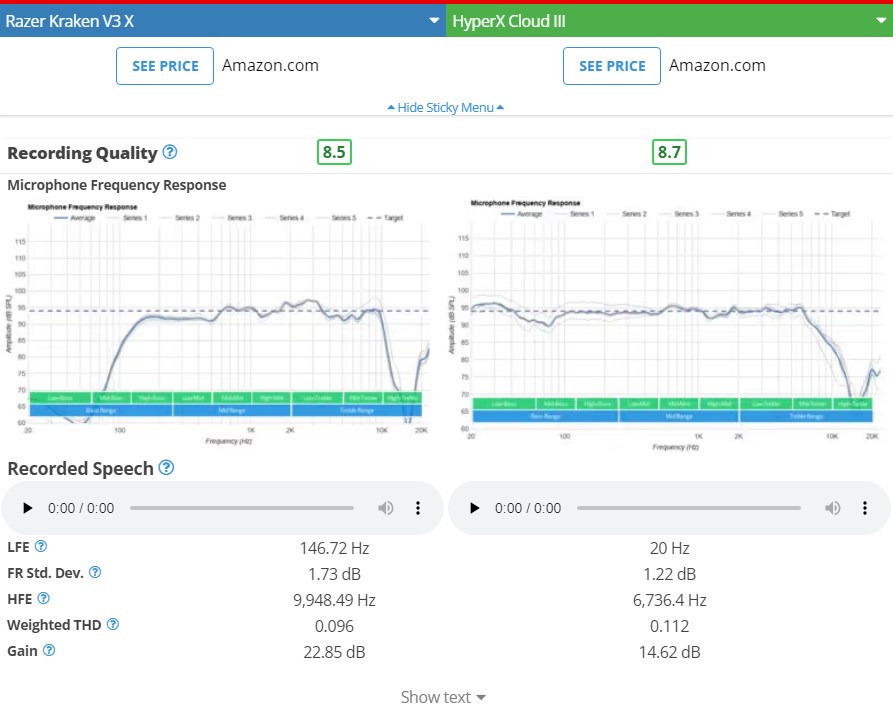Click the 8.5 Recording Quality score
This screenshot has height=704, width=893.
[x=334, y=152]
